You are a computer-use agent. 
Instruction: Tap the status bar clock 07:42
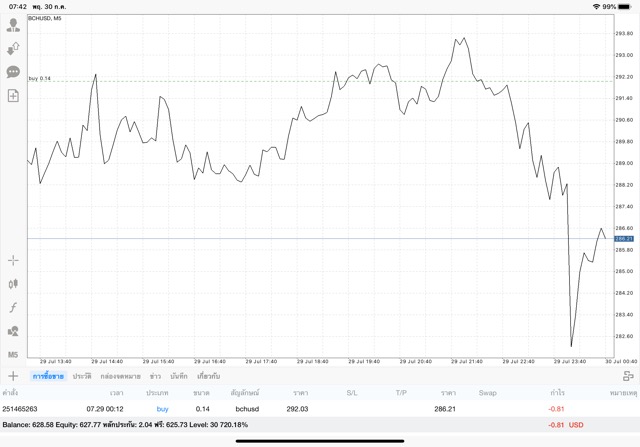(x=18, y=7)
